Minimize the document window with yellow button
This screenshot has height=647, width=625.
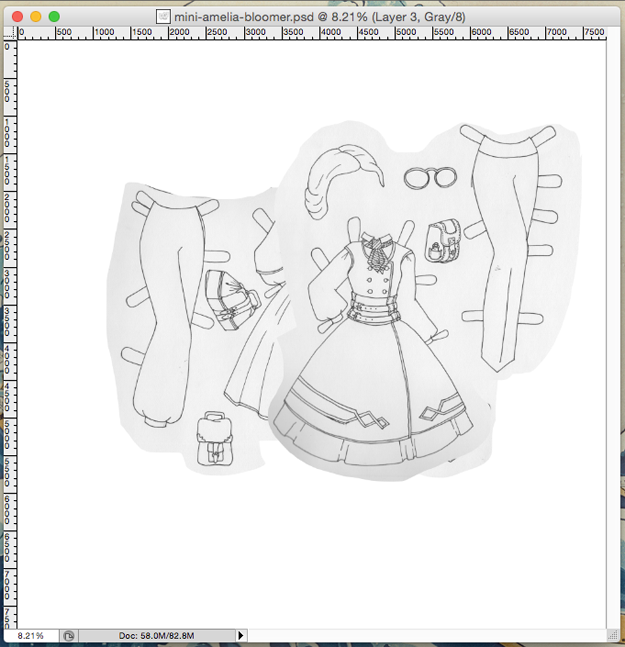(x=36, y=17)
